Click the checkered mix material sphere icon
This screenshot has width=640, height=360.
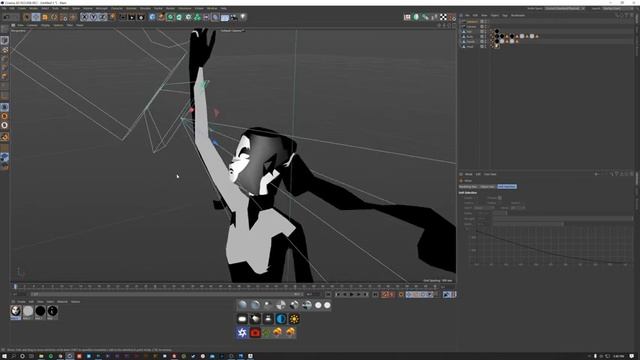click(281, 305)
